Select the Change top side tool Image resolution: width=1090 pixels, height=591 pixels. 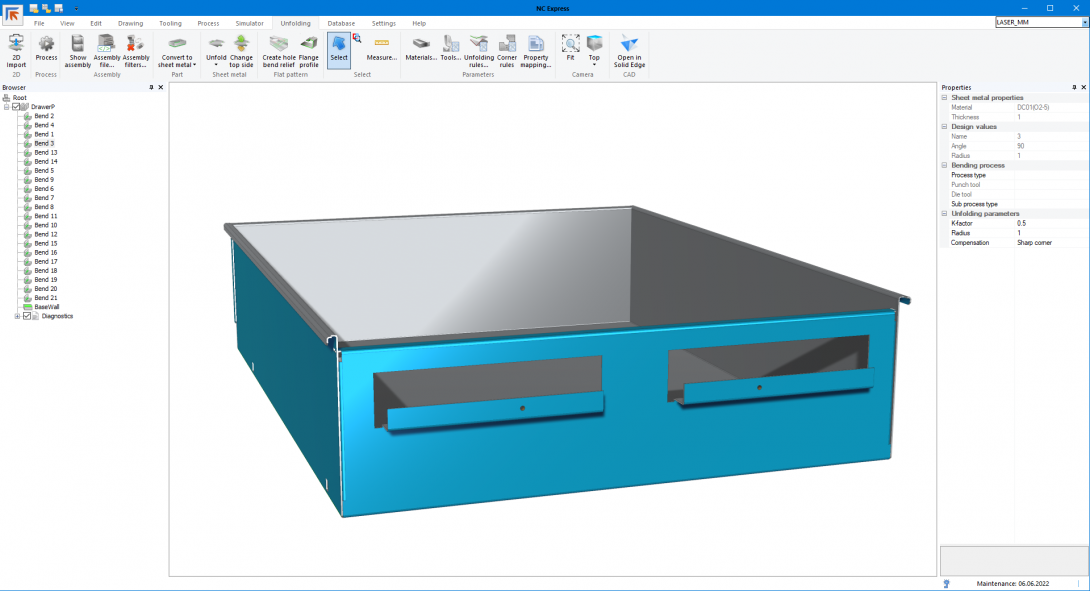pyautogui.click(x=241, y=49)
